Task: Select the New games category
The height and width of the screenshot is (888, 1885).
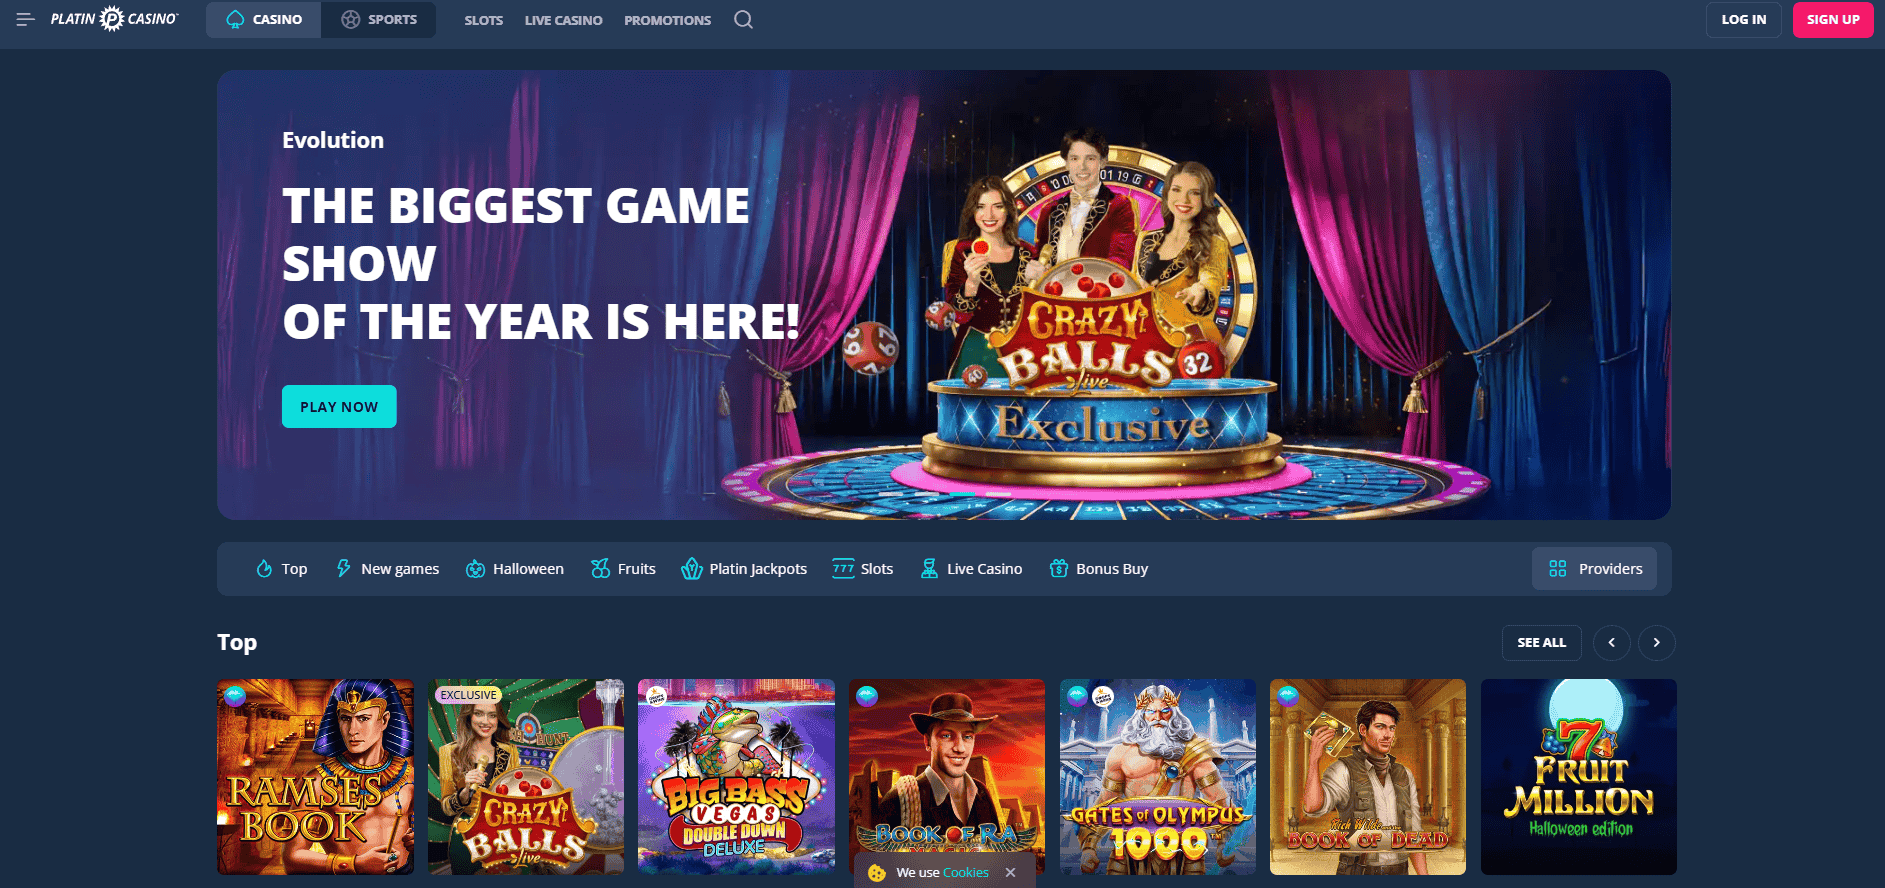Action: click(x=388, y=569)
